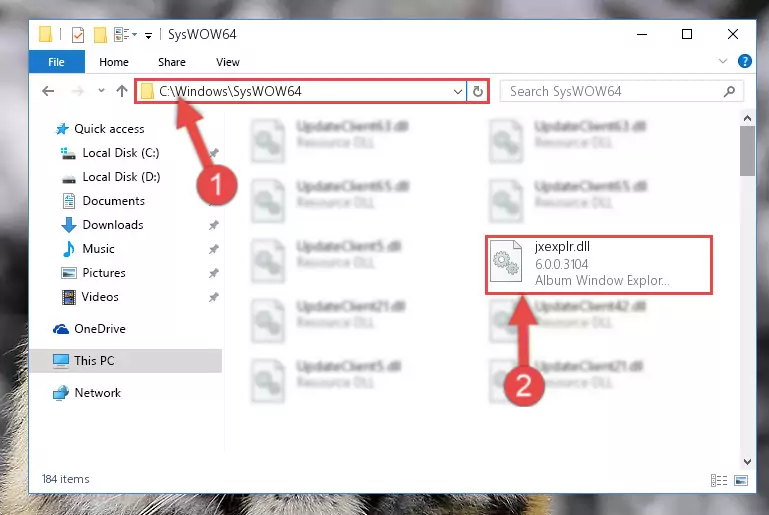Click the jxexplr.dll gear file icon

point(506,260)
